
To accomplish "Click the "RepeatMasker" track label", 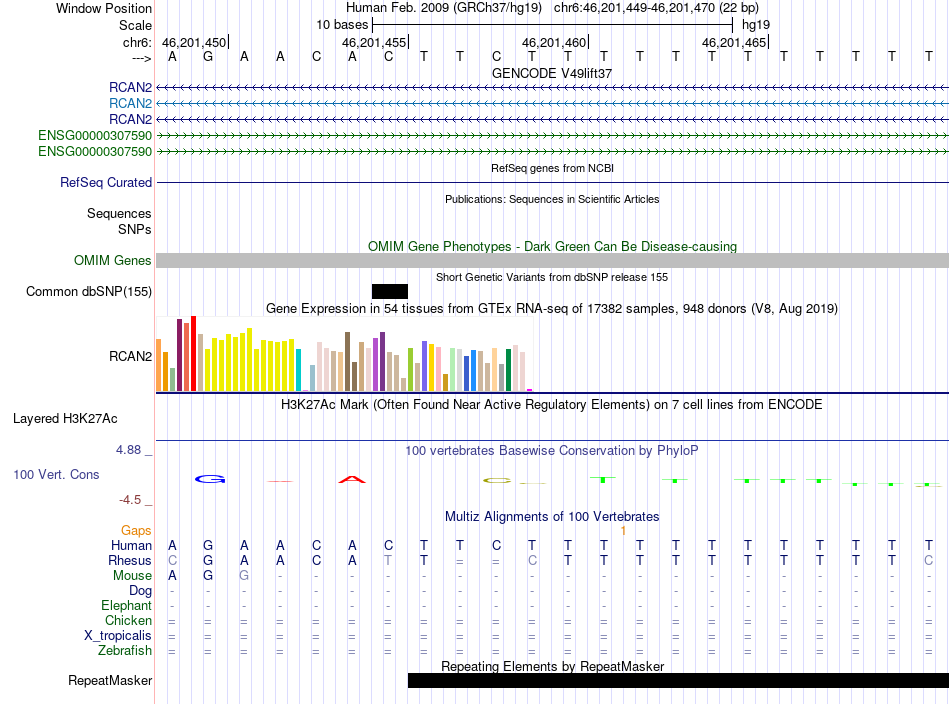I will tap(110, 680).
